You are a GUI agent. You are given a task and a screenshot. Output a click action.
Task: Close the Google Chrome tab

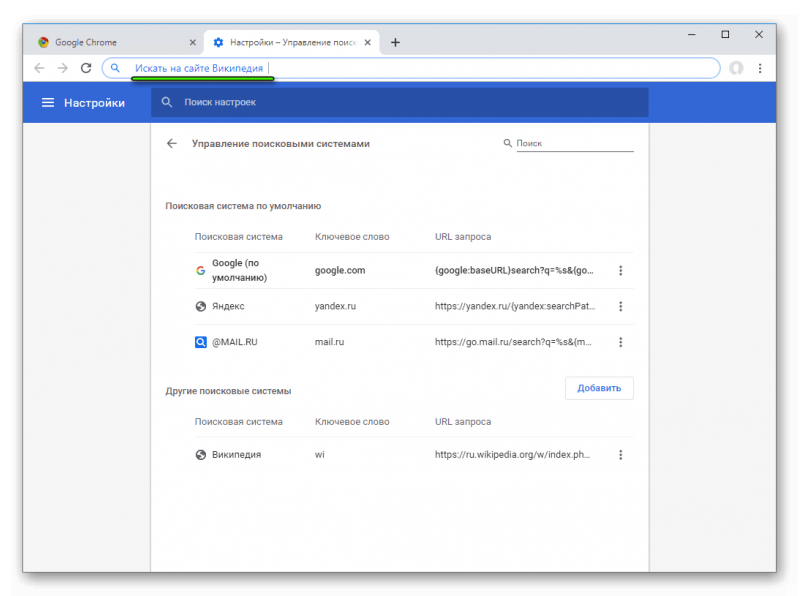[x=192, y=42]
